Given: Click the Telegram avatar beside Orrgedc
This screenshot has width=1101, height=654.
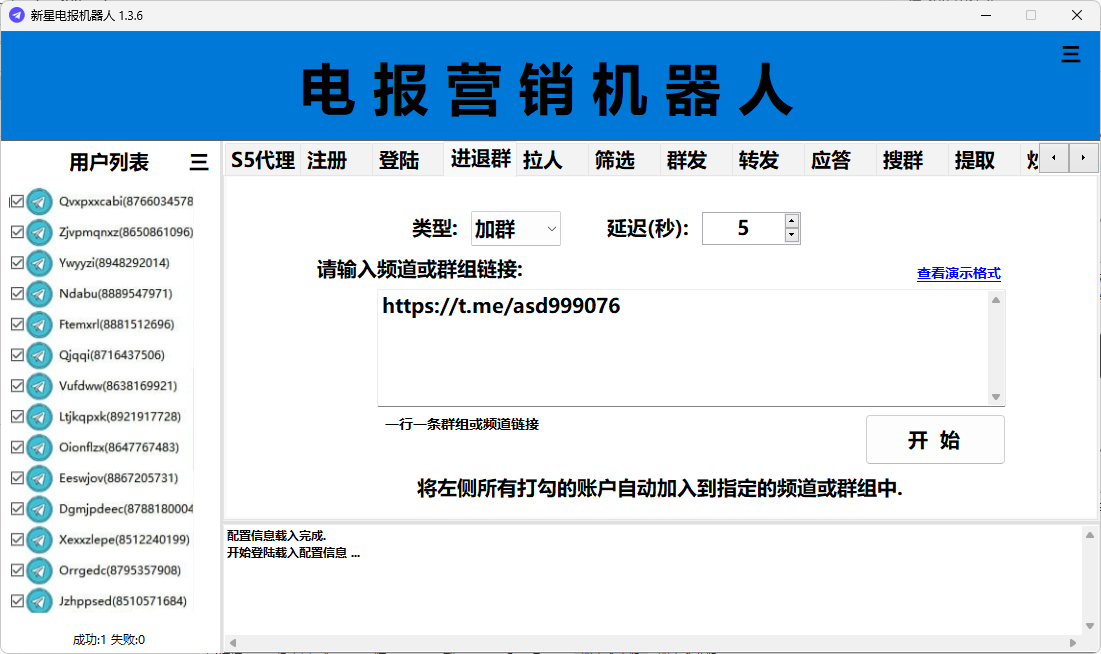Looking at the screenshot, I should point(39,570).
